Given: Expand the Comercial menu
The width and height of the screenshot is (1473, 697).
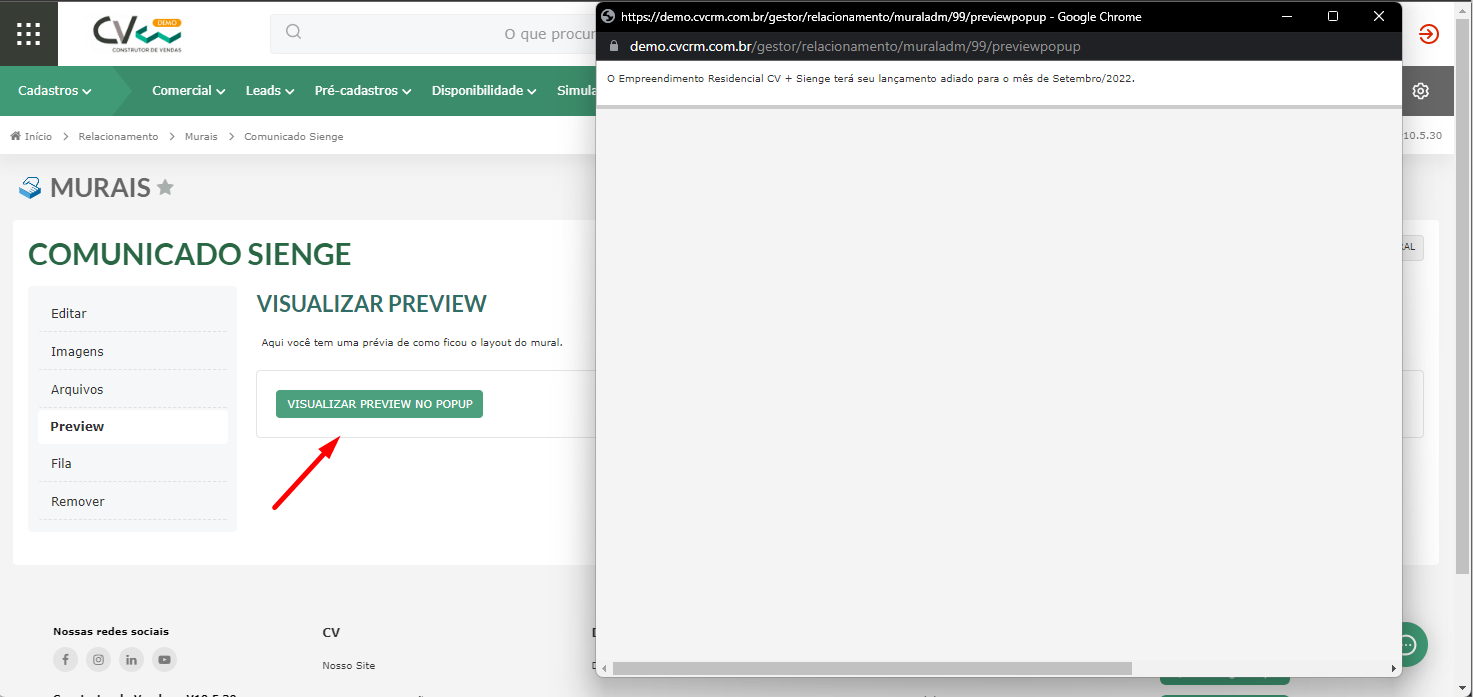Looking at the screenshot, I should (188, 91).
